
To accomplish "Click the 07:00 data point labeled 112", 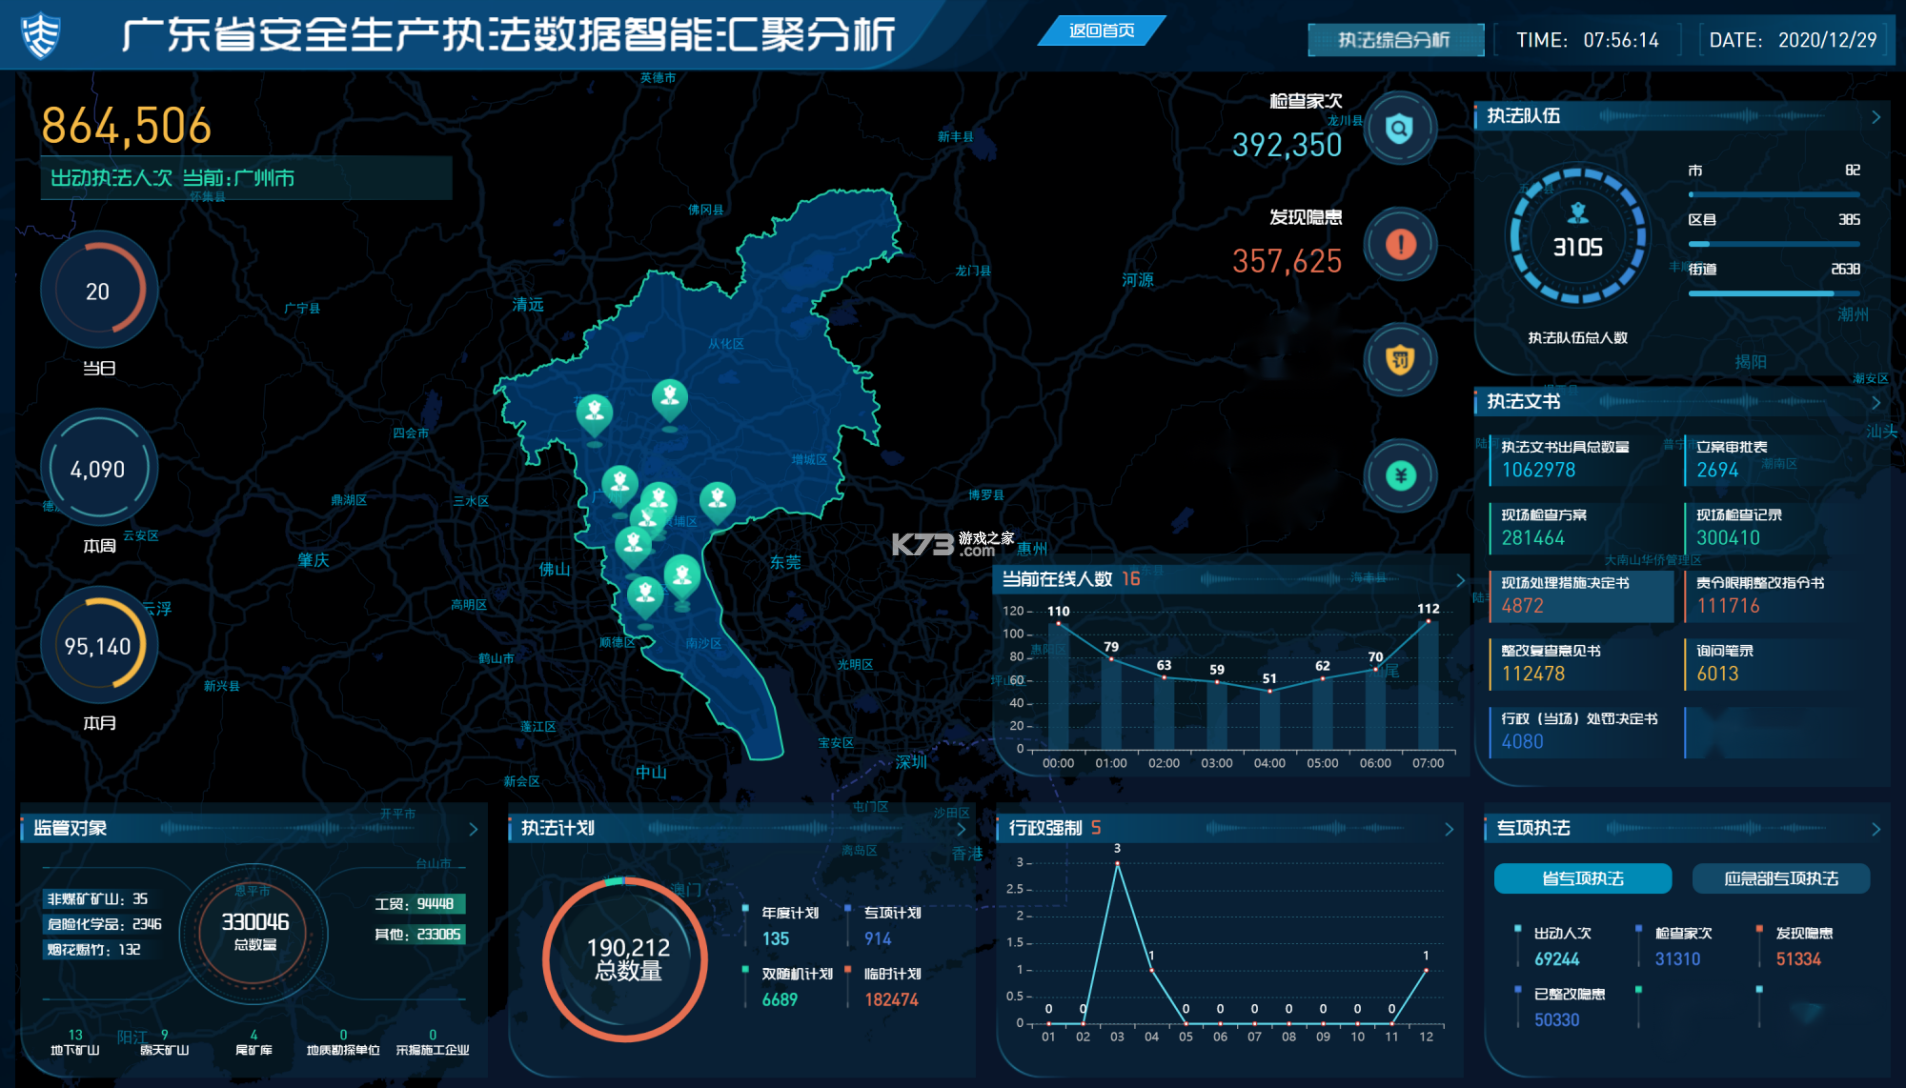I will tap(1428, 621).
